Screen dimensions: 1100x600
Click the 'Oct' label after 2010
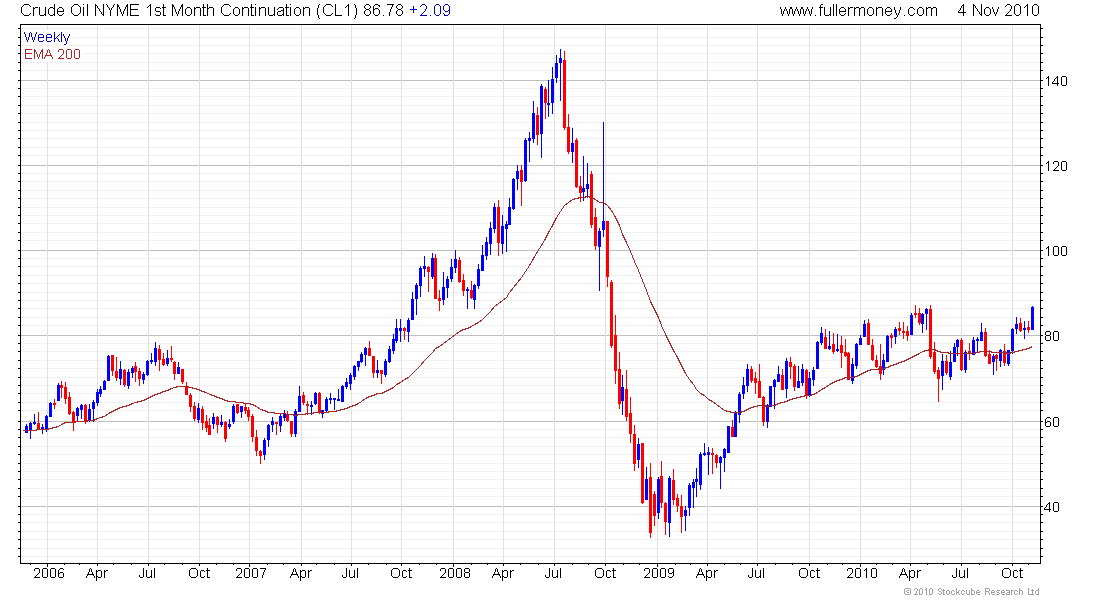[x=1012, y=573]
